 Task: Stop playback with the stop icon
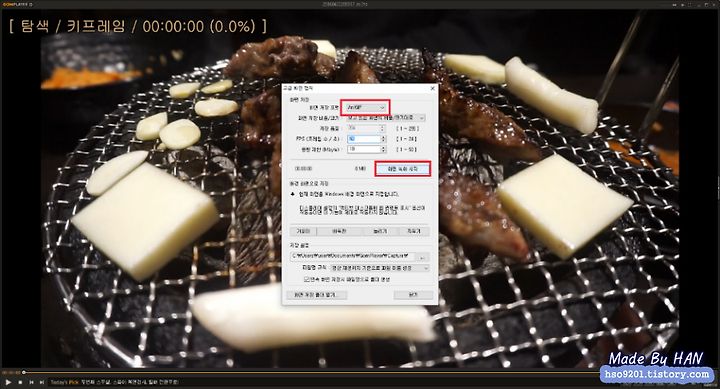click(x=20, y=382)
